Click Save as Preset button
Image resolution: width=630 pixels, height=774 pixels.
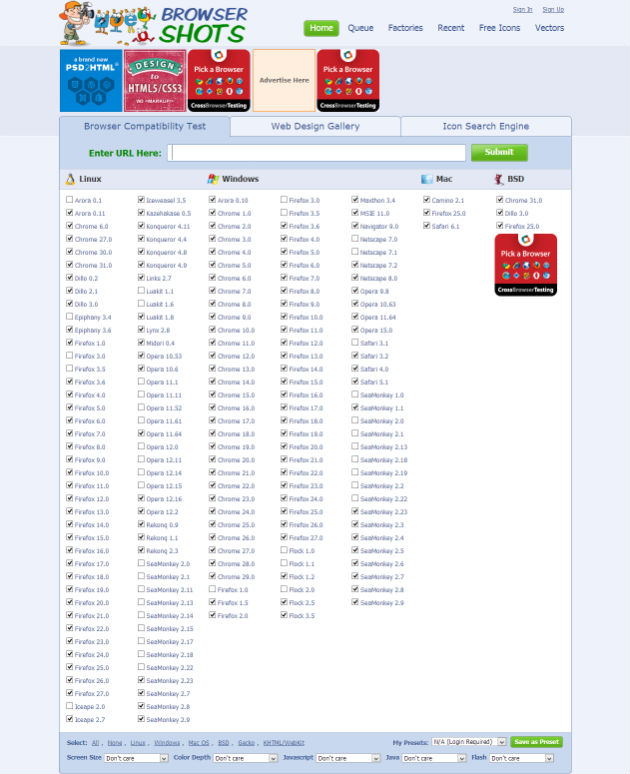(x=536, y=742)
